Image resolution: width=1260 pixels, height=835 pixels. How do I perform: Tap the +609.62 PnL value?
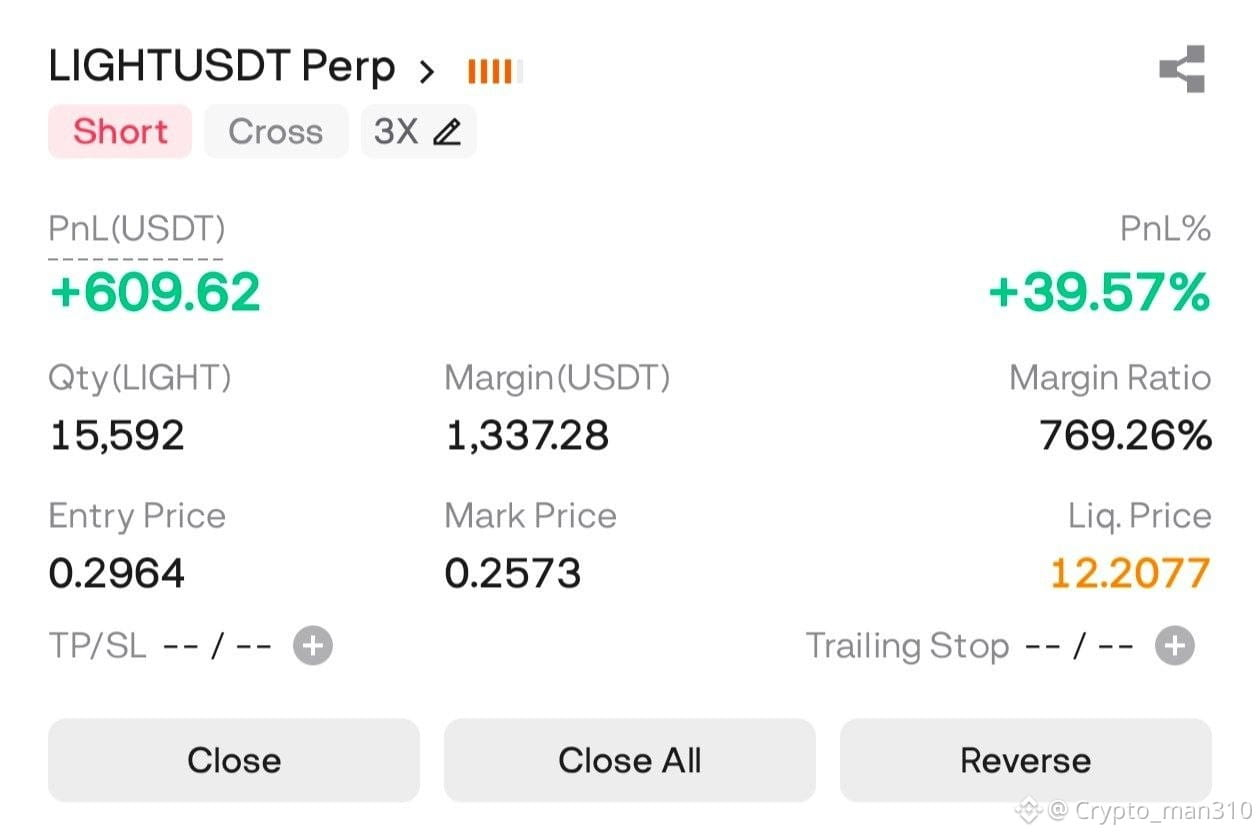(x=155, y=292)
